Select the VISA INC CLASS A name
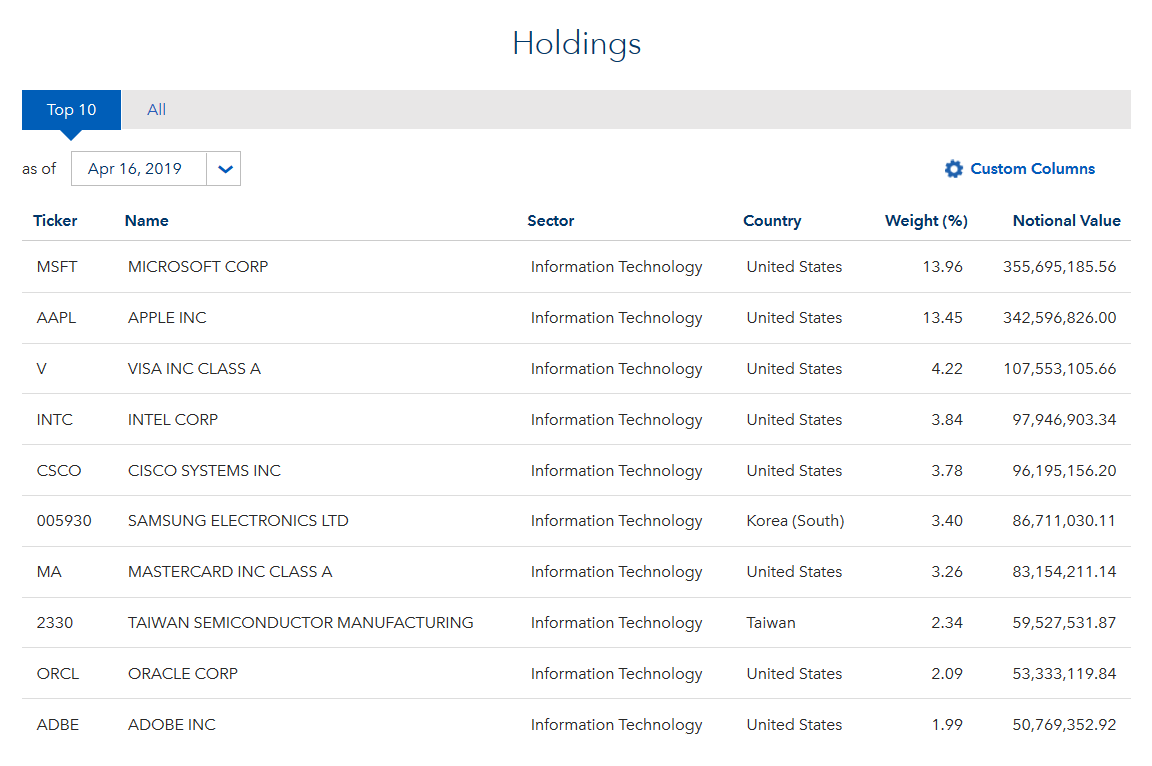This screenshot has width=1152, height=766. click(x=195, y=369)
